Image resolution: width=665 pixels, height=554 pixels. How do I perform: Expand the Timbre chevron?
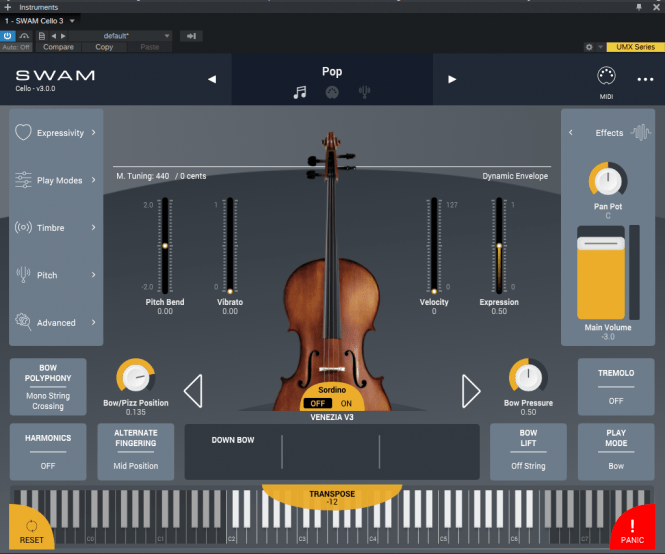(93, 227)
